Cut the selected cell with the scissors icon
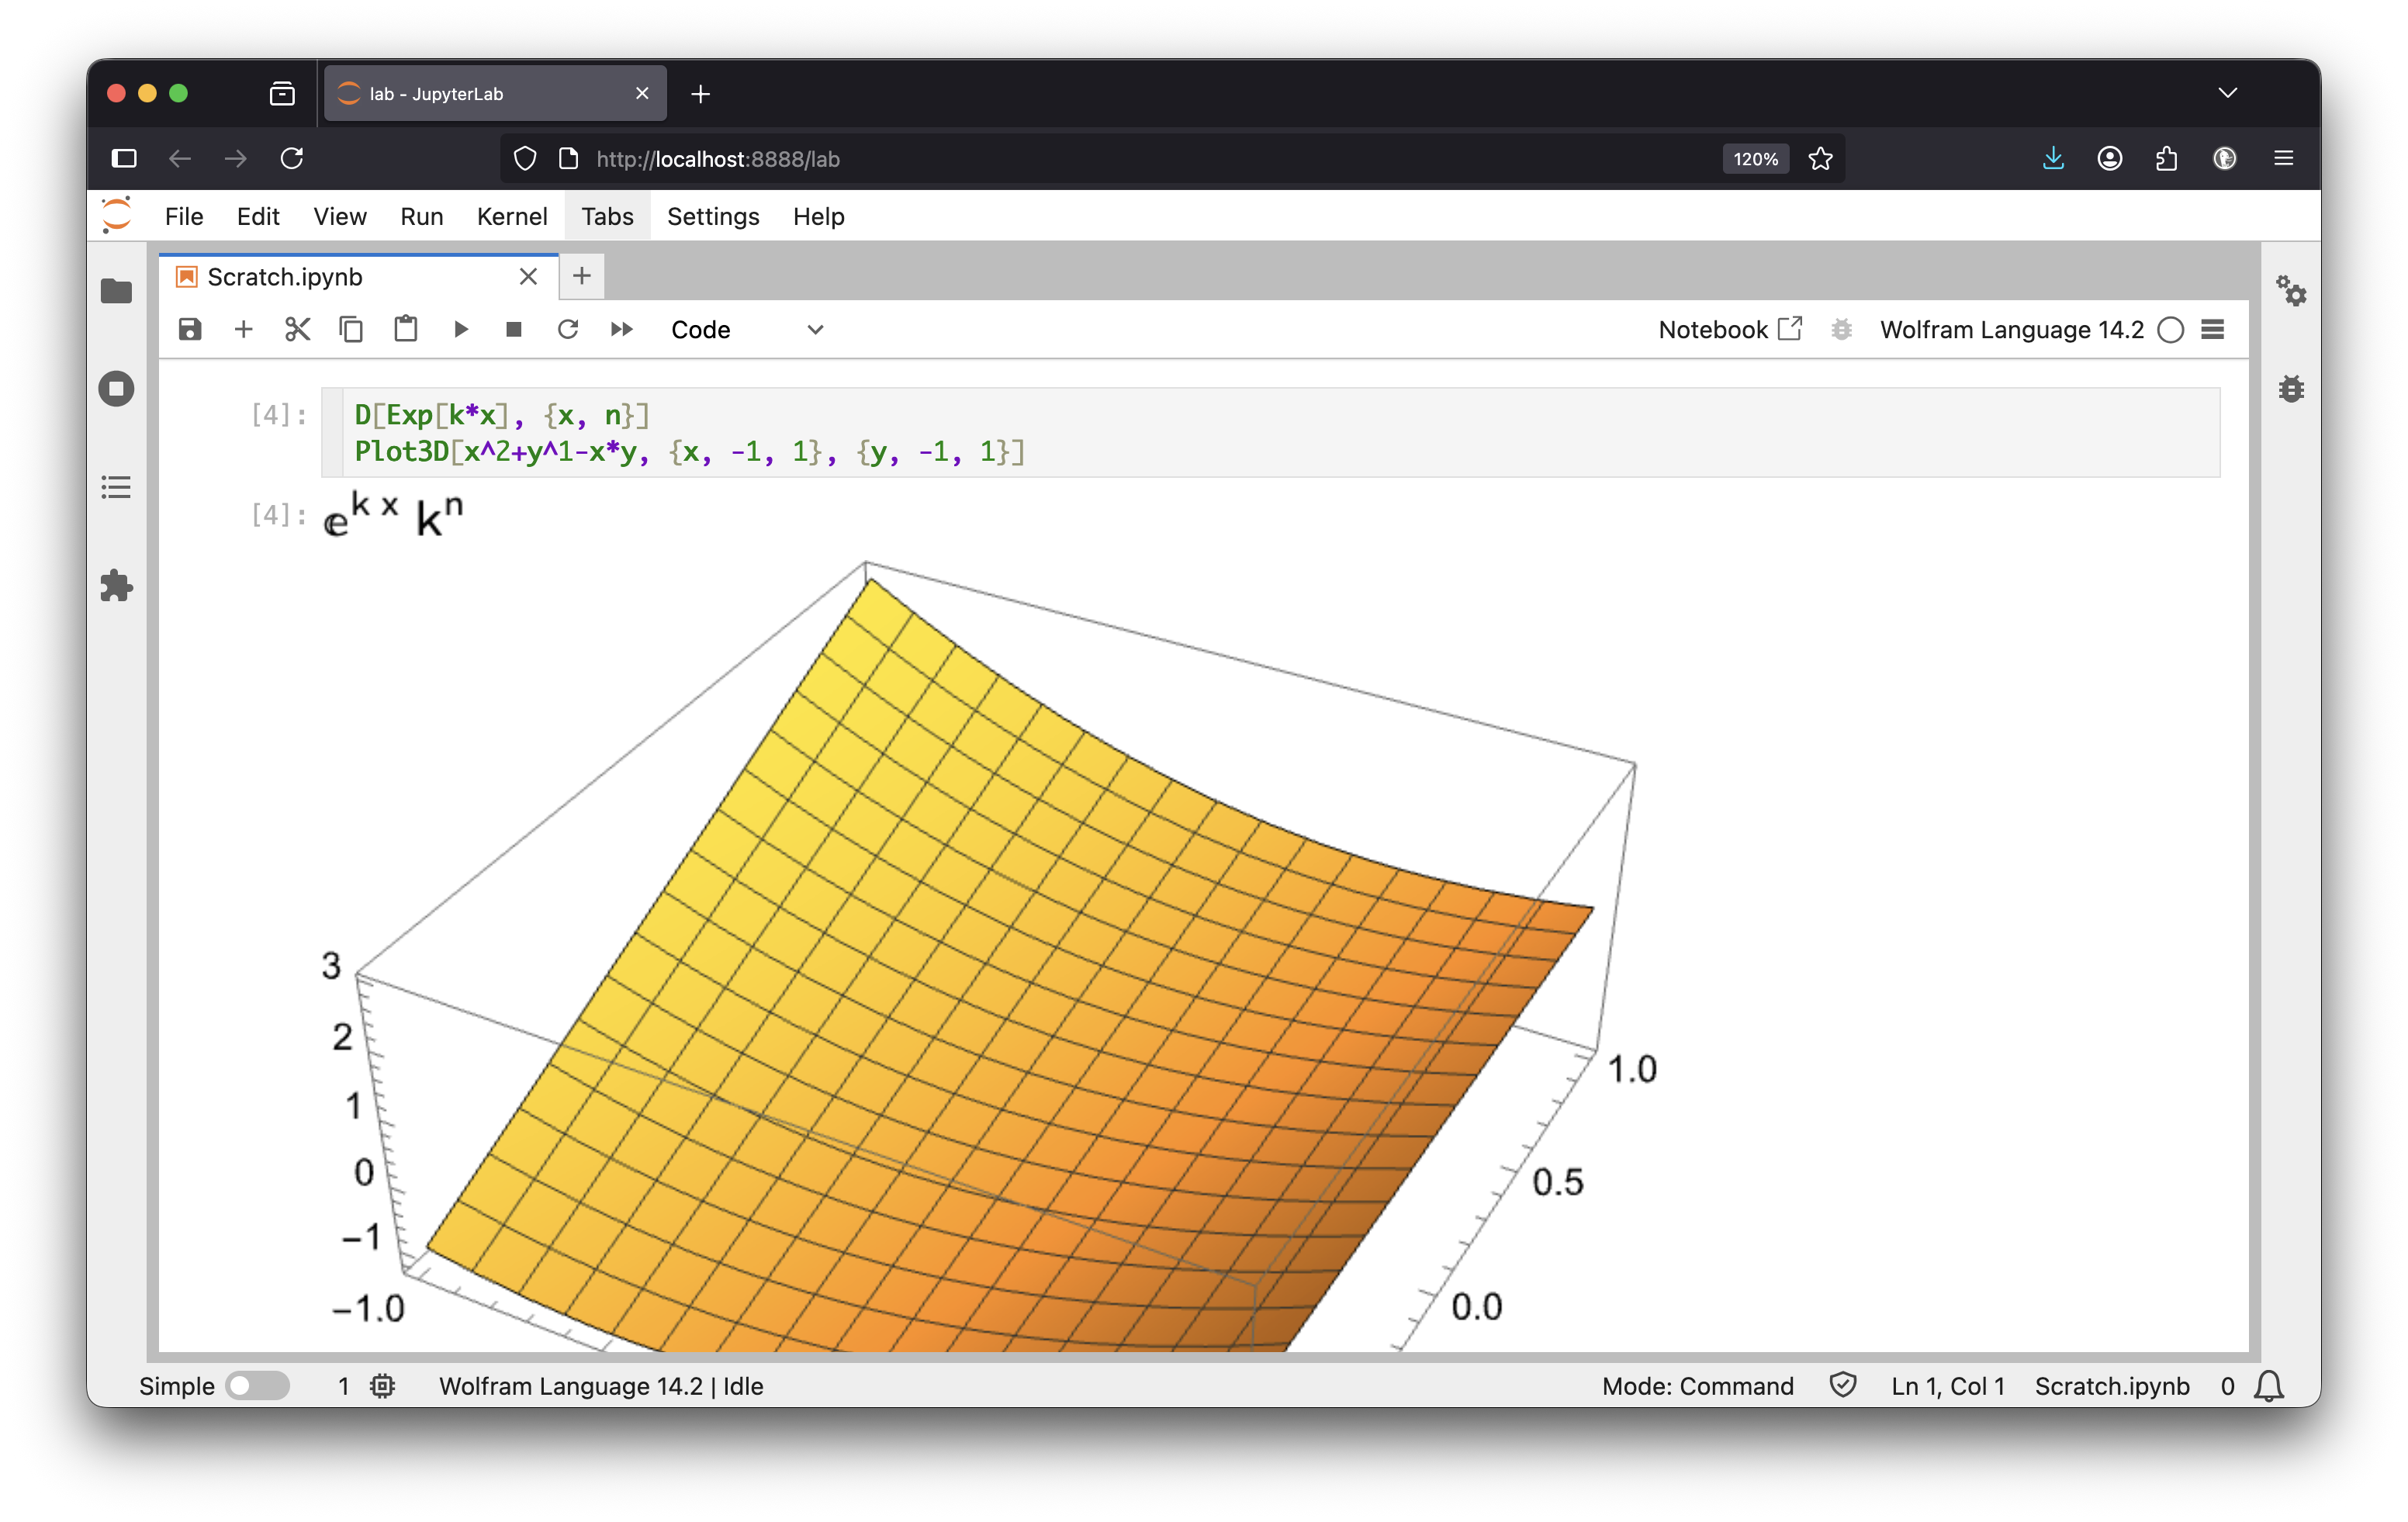Viewport: 2408px width, 1522px height. pyautogui.click(x=297, y=329)
